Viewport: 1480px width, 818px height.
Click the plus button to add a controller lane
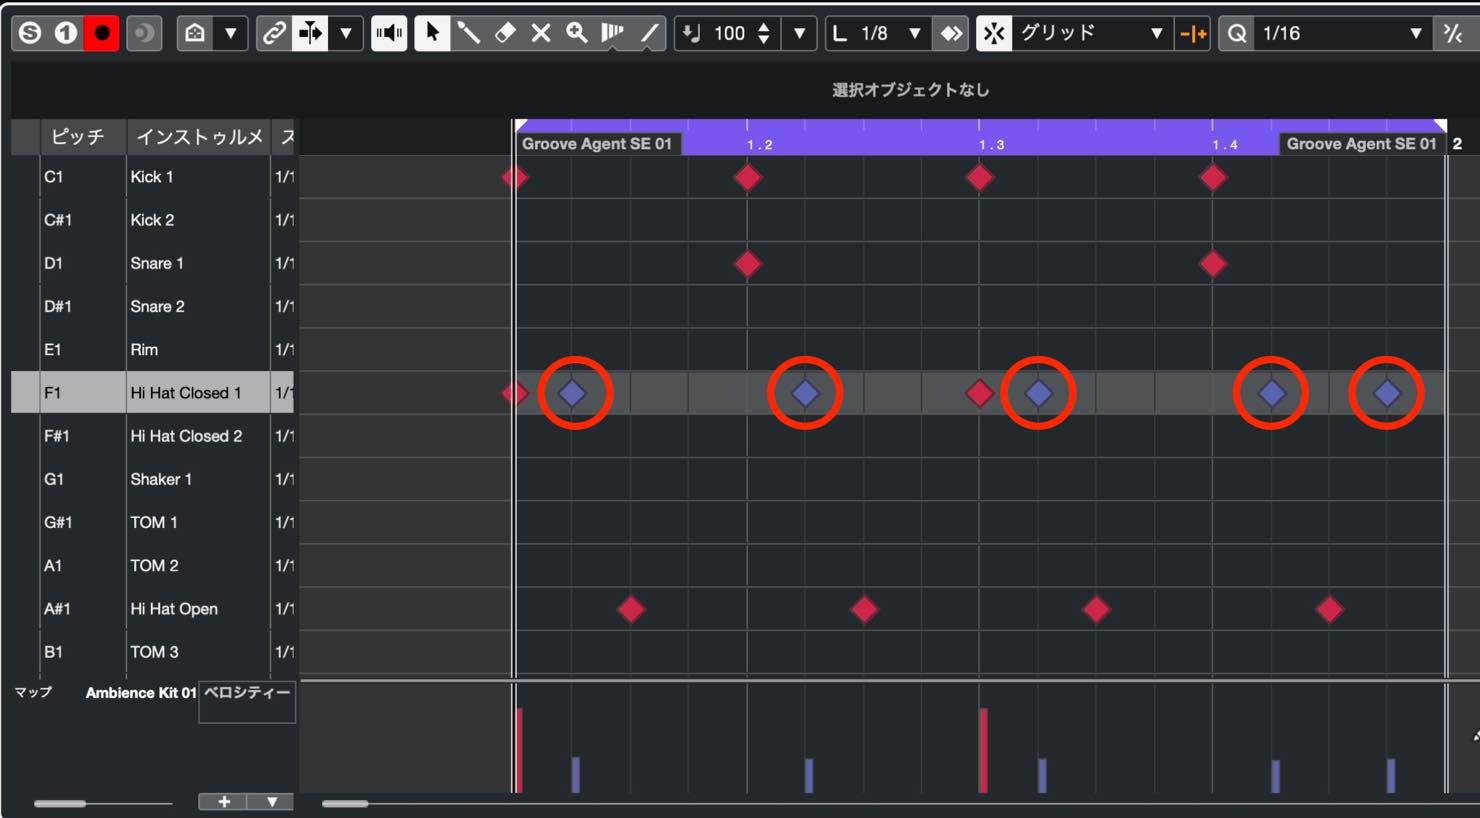[224, 802]
